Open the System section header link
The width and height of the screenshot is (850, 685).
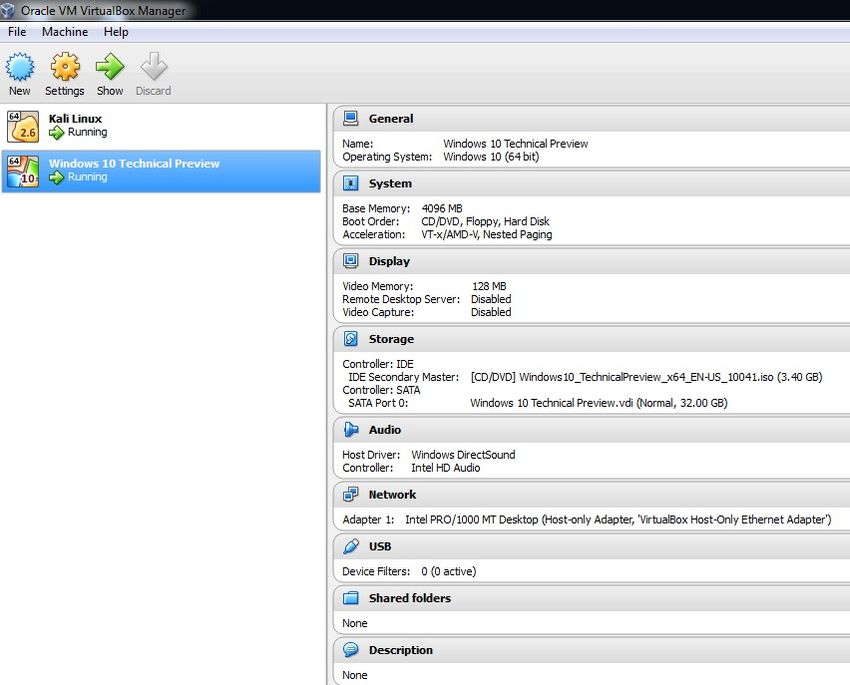tap(390, 184)
